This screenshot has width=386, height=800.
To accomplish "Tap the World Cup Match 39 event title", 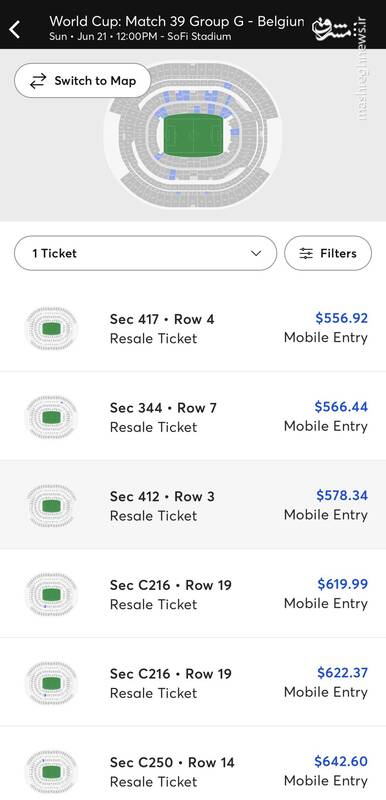I will tap(177, 22).
